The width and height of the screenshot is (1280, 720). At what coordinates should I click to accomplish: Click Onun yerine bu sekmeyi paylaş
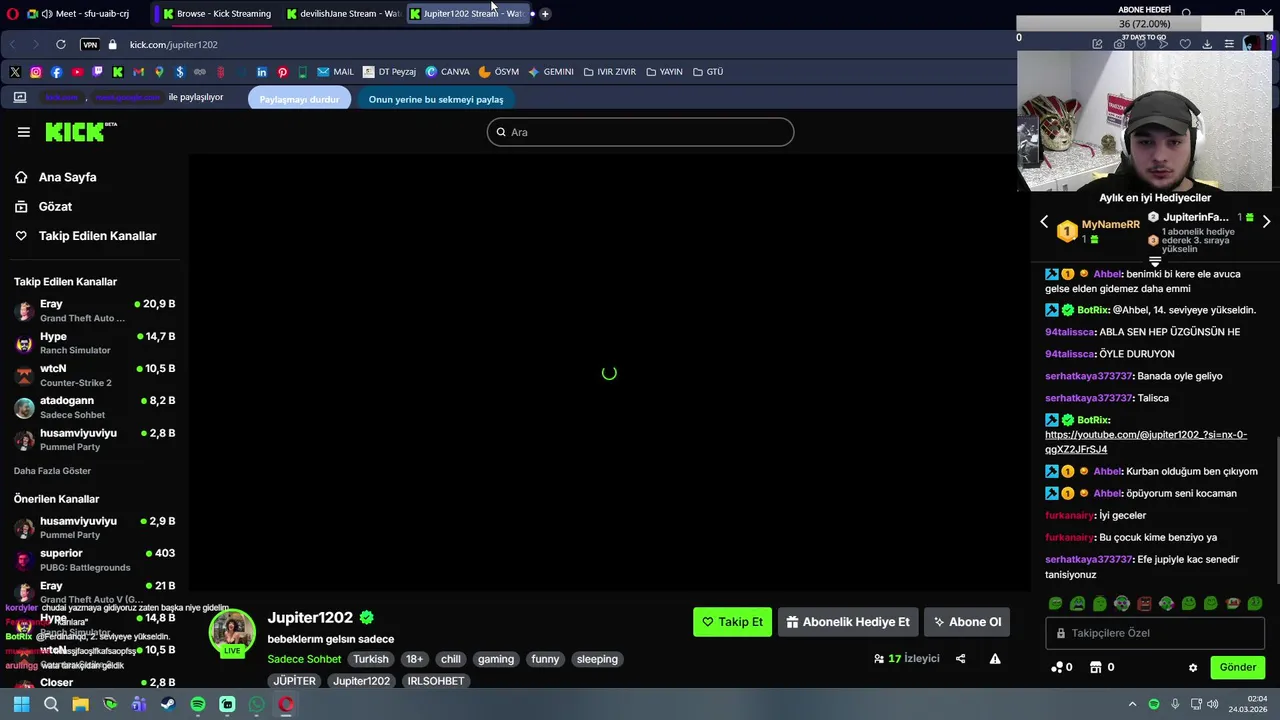click(x=436, y=99)
